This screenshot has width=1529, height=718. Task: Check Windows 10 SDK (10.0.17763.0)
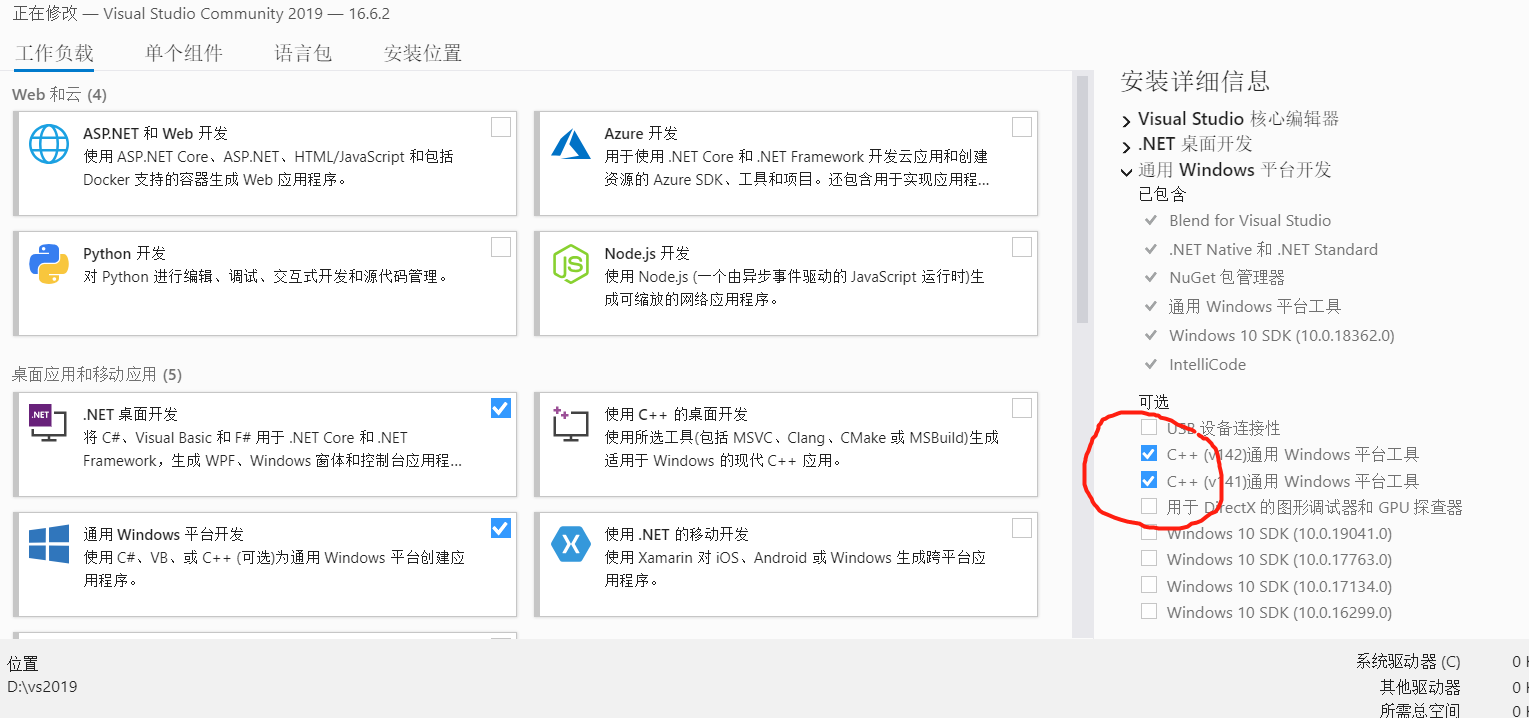pos(1149,559)
